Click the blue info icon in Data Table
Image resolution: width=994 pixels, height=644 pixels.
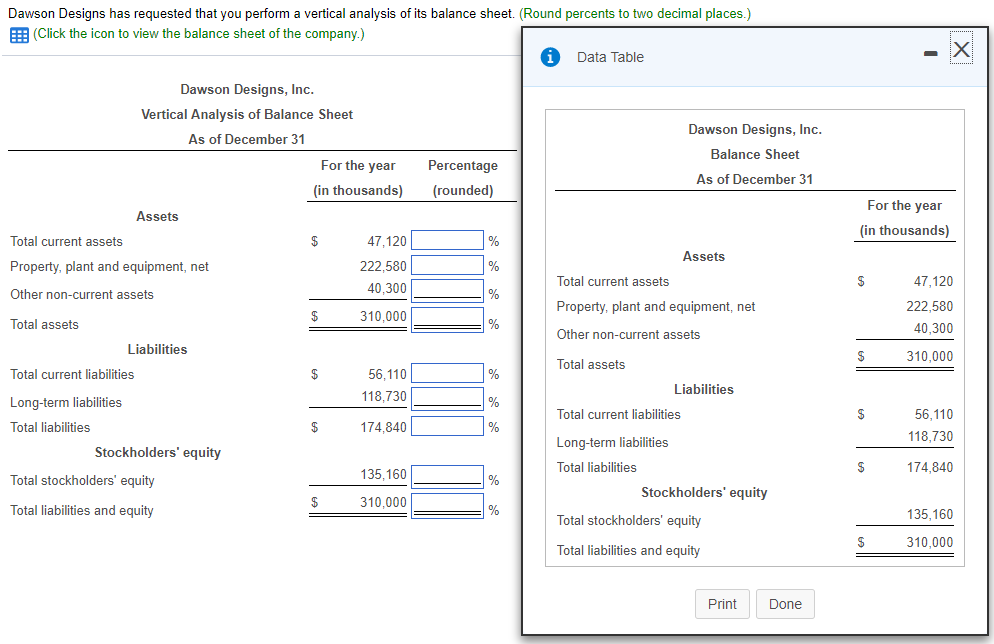(x=550, y=57)
